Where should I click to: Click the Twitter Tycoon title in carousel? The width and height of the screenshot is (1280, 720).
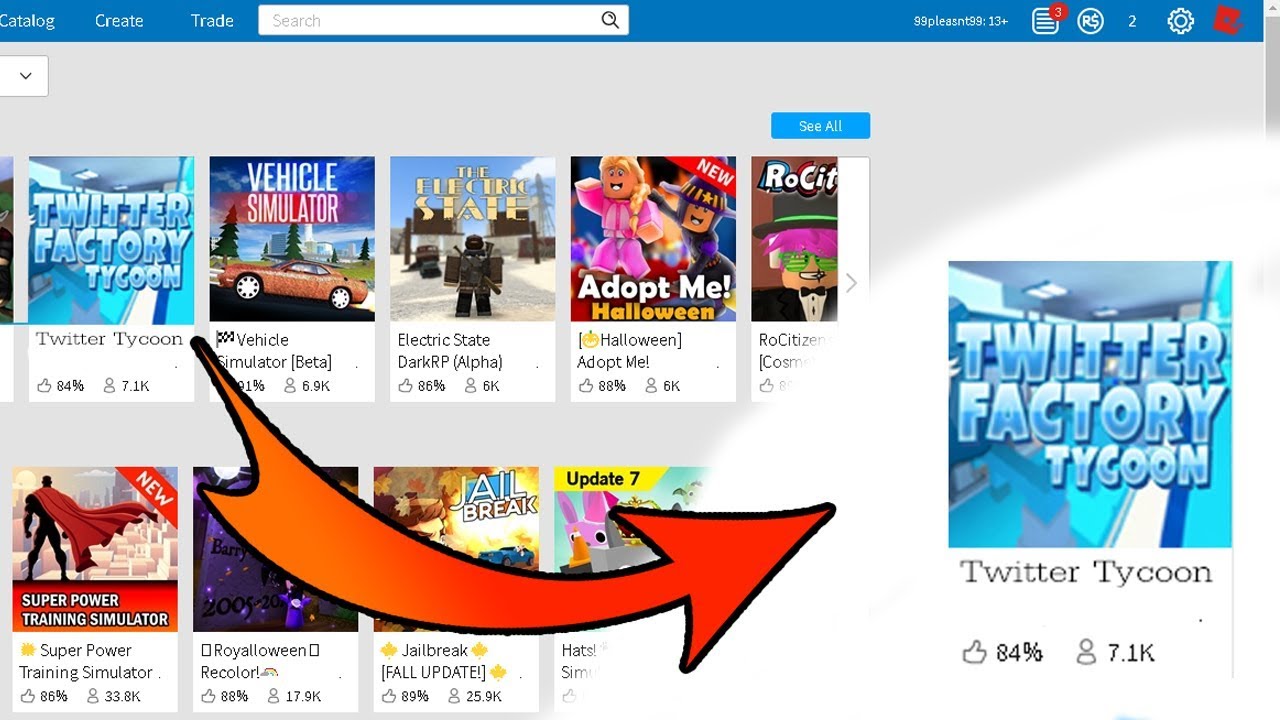click(x=110, y=339)
